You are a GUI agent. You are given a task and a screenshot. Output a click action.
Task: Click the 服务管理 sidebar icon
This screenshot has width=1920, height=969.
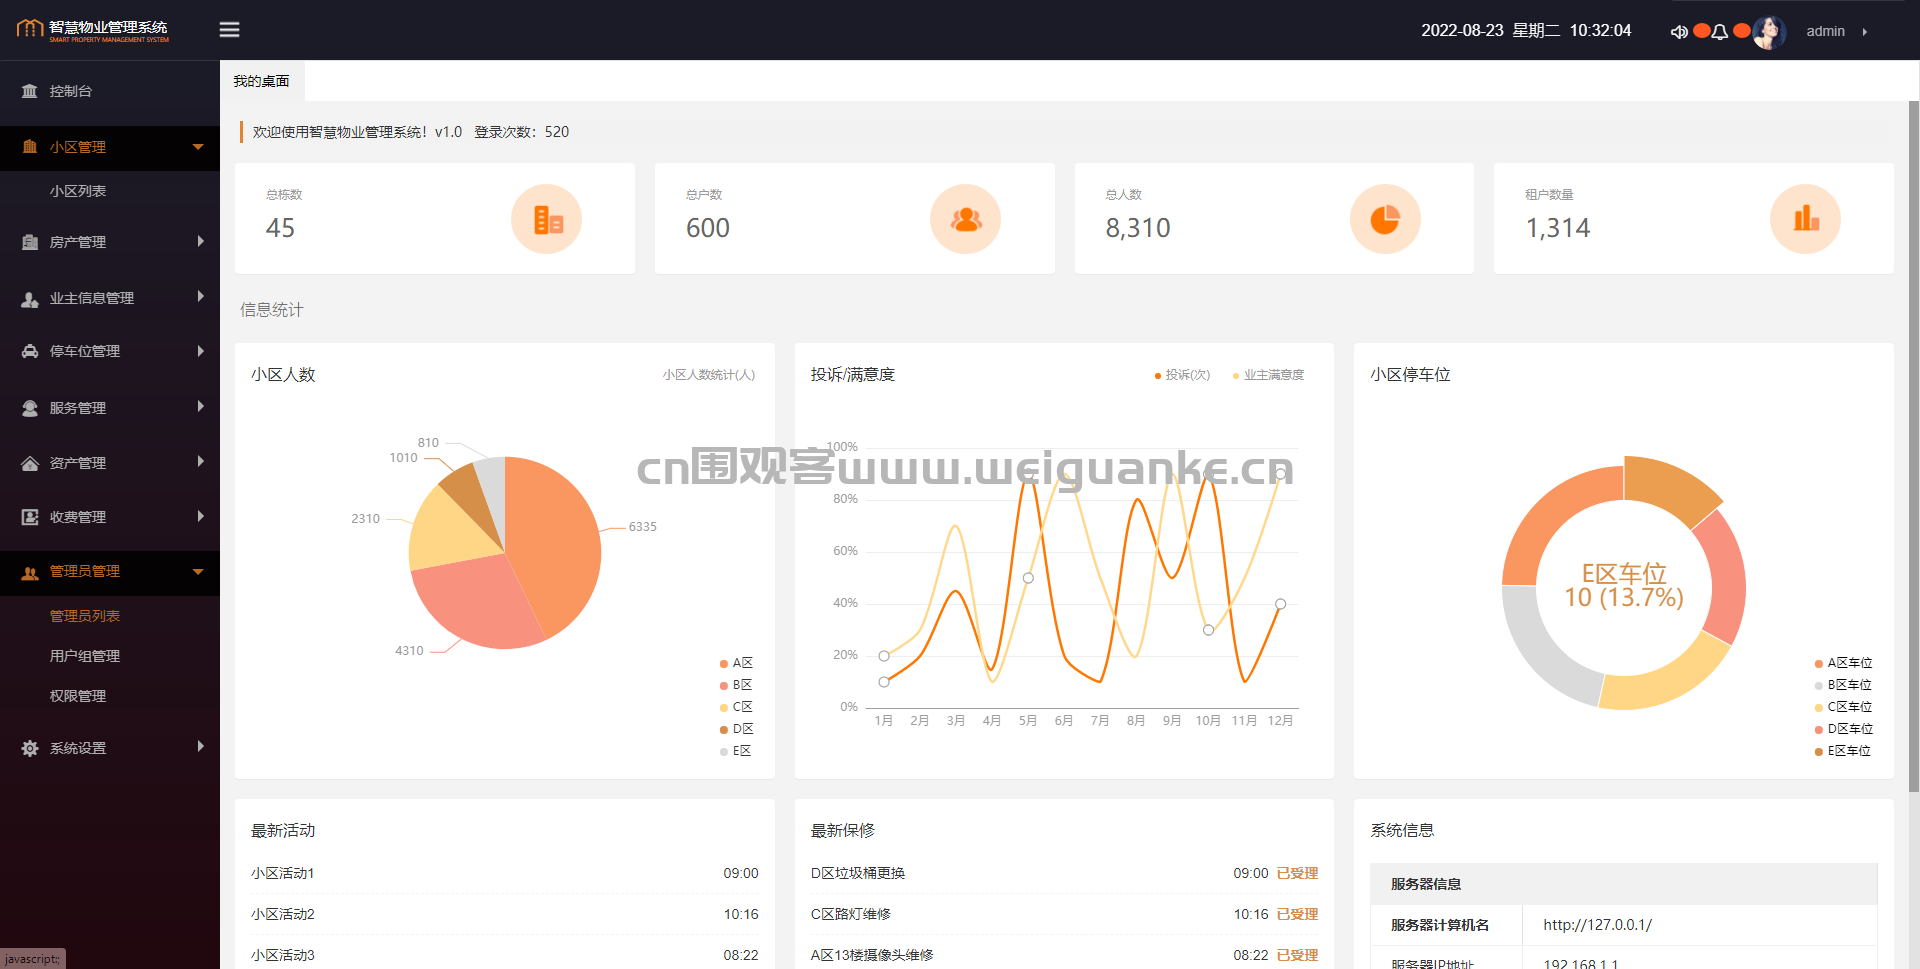click(x=30, y=408)
